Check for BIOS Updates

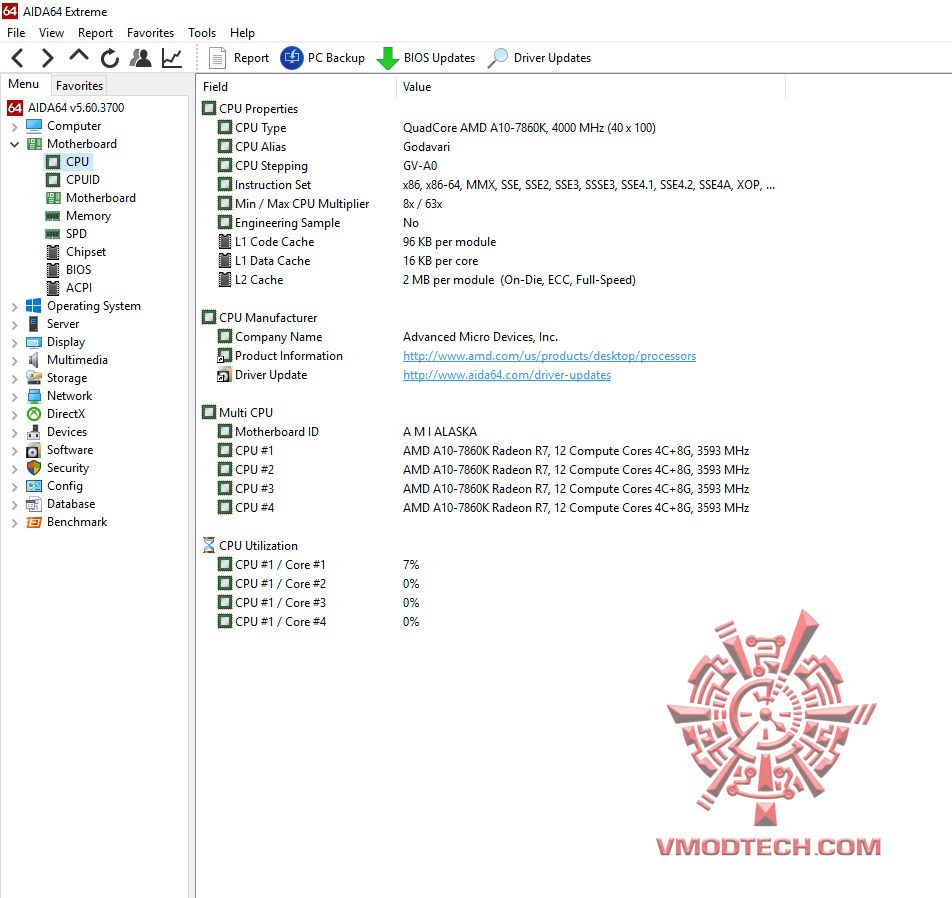(x=426, y=58)
